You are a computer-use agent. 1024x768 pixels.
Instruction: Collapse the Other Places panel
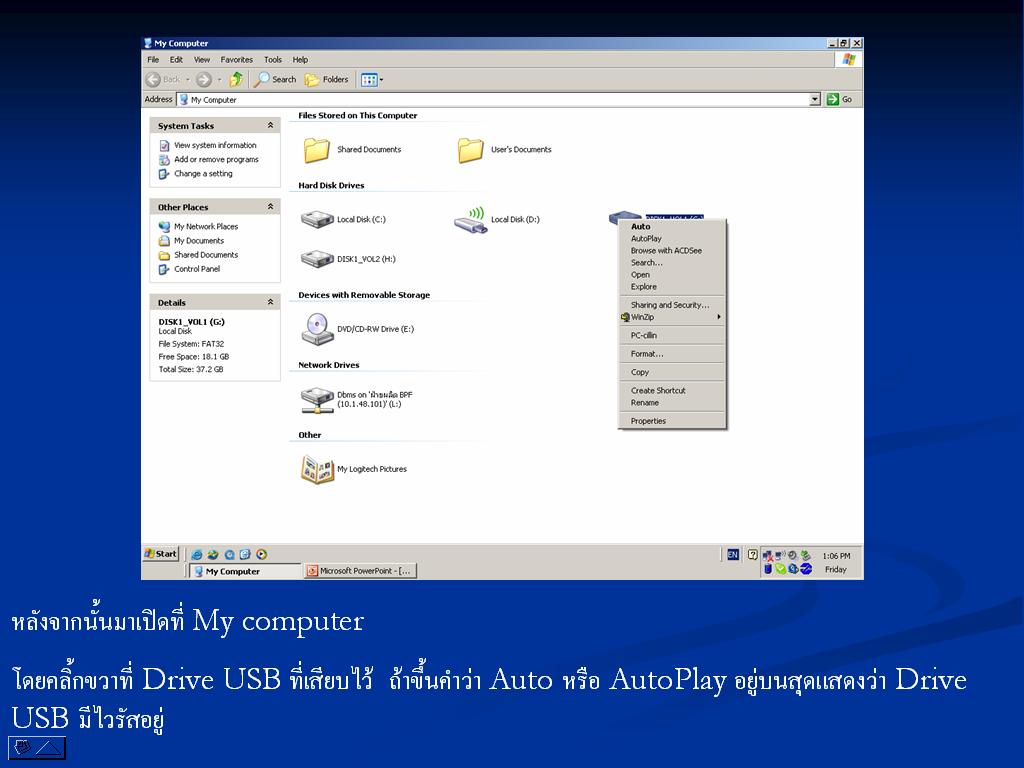(x=270, y=207)
